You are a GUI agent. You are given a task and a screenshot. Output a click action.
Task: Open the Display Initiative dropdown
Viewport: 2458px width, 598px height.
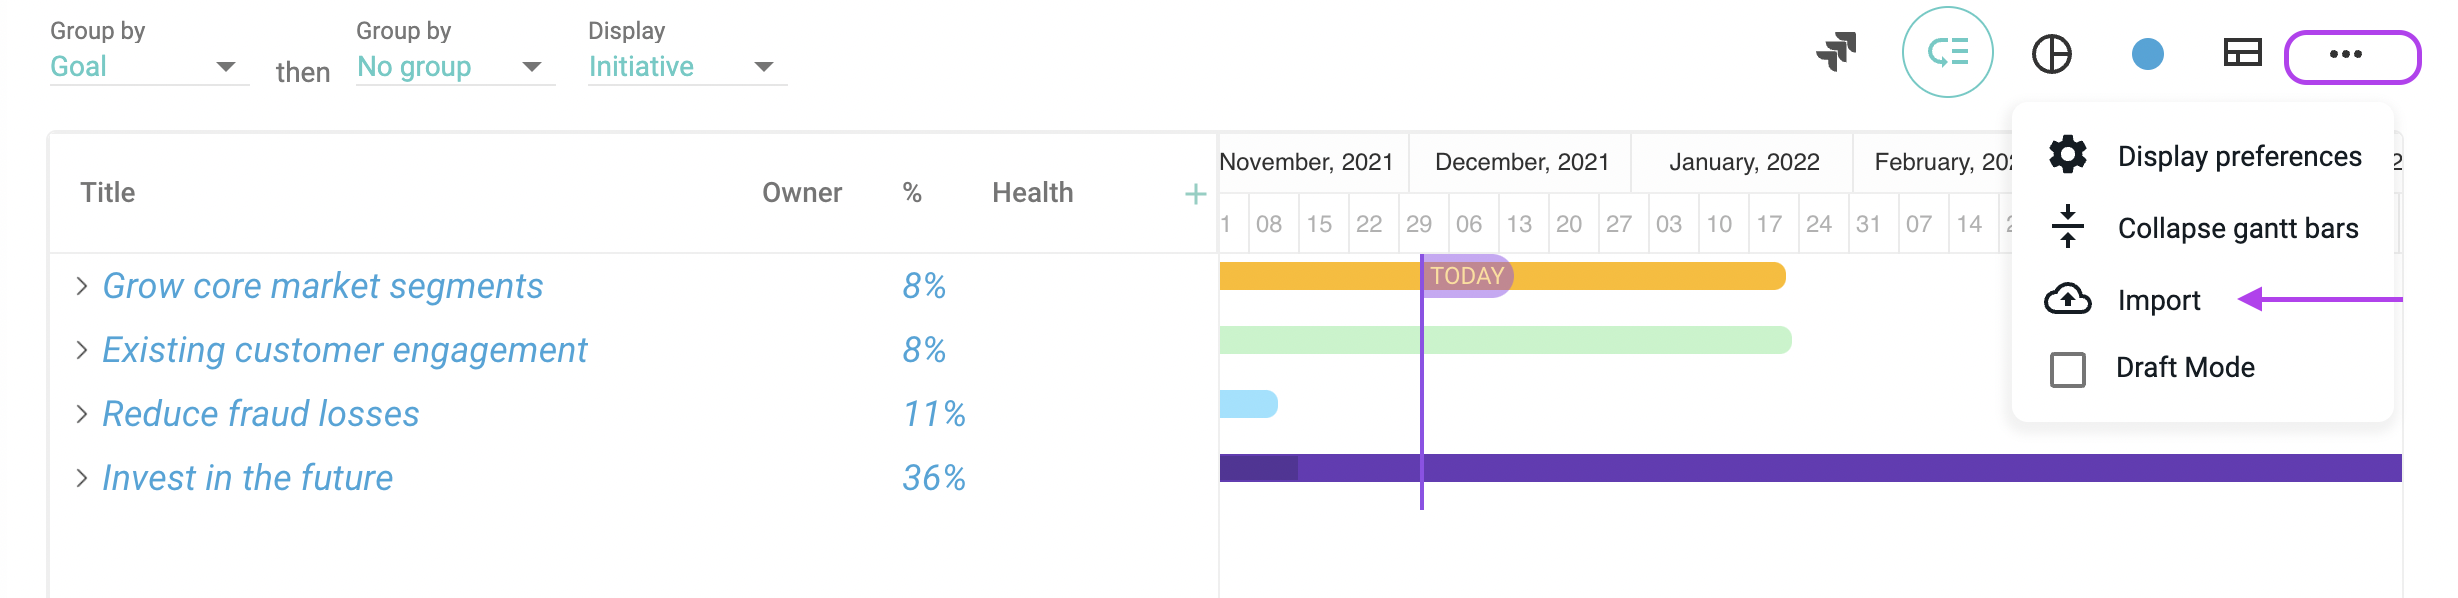687,66
